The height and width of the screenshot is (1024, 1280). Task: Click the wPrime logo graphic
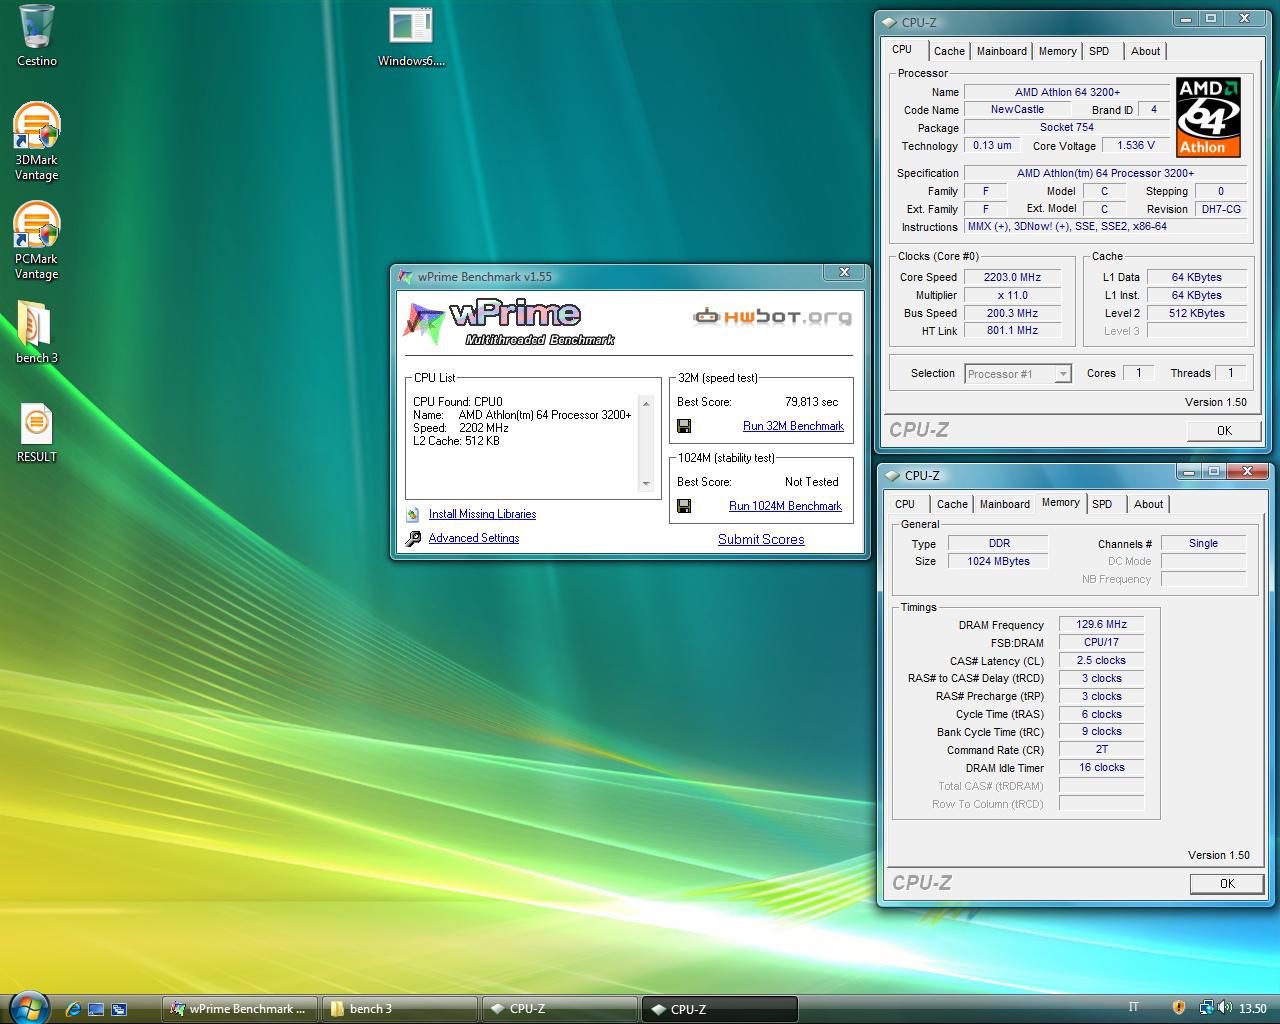(x=510, y=321)
